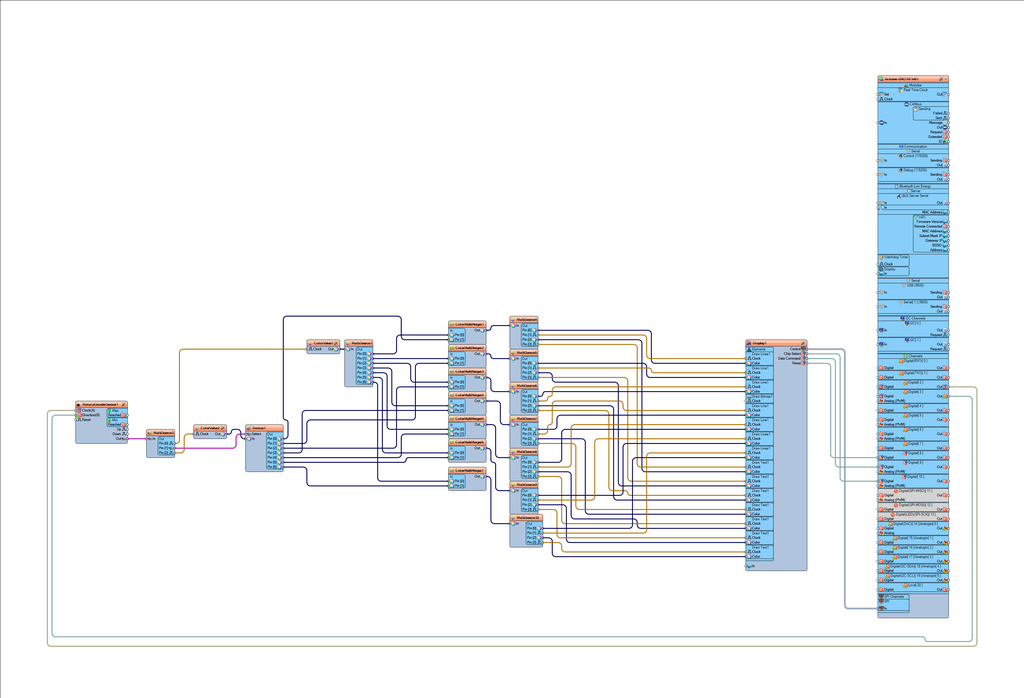
Task: Select the MultiSource10 component title
Action: [526, 518]
